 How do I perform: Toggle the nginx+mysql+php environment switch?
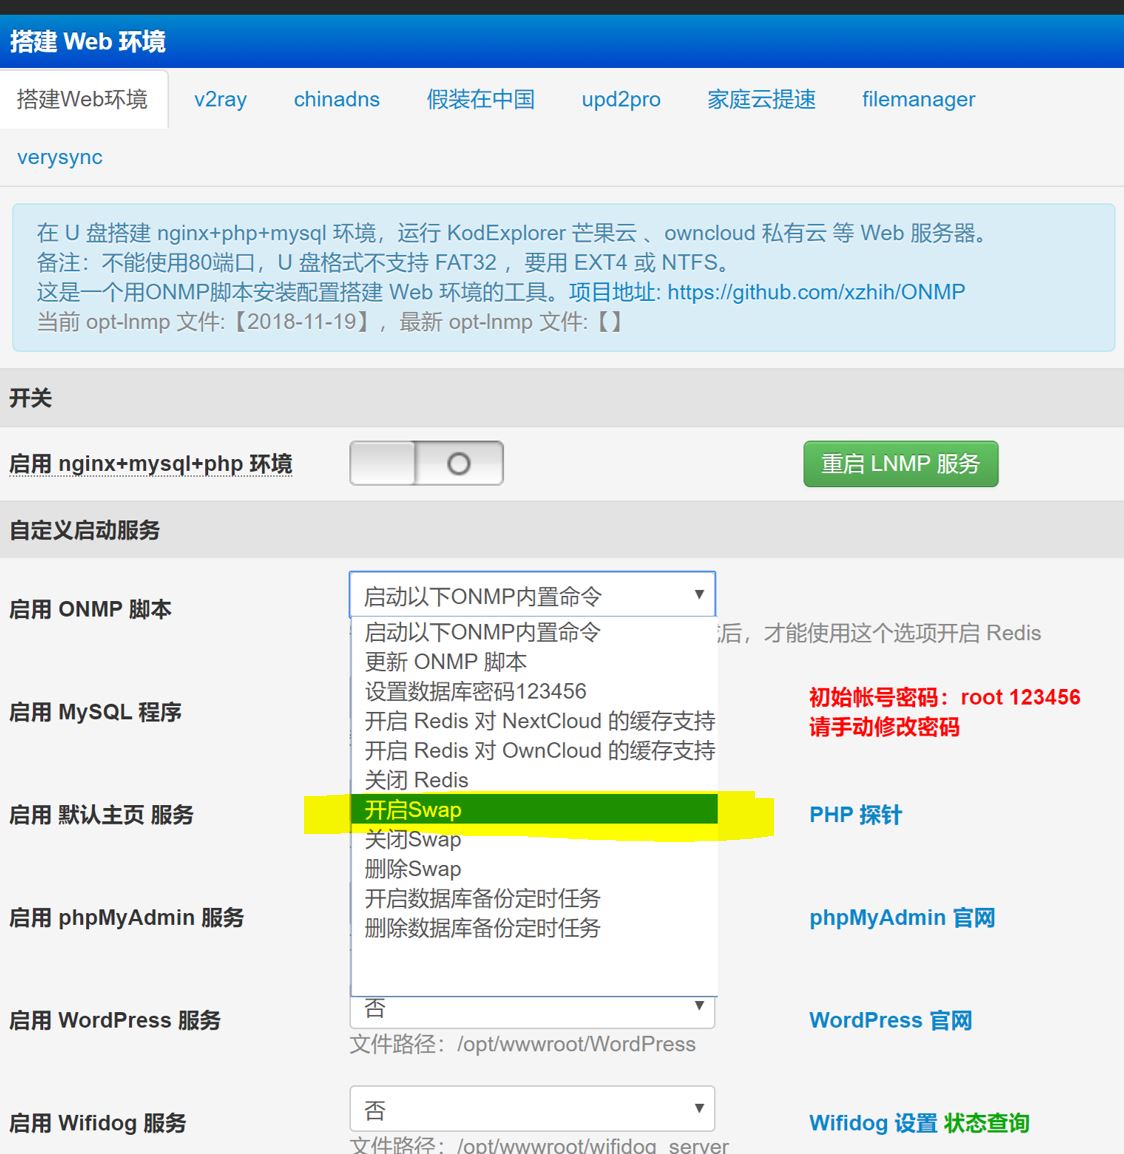[426, 464]
